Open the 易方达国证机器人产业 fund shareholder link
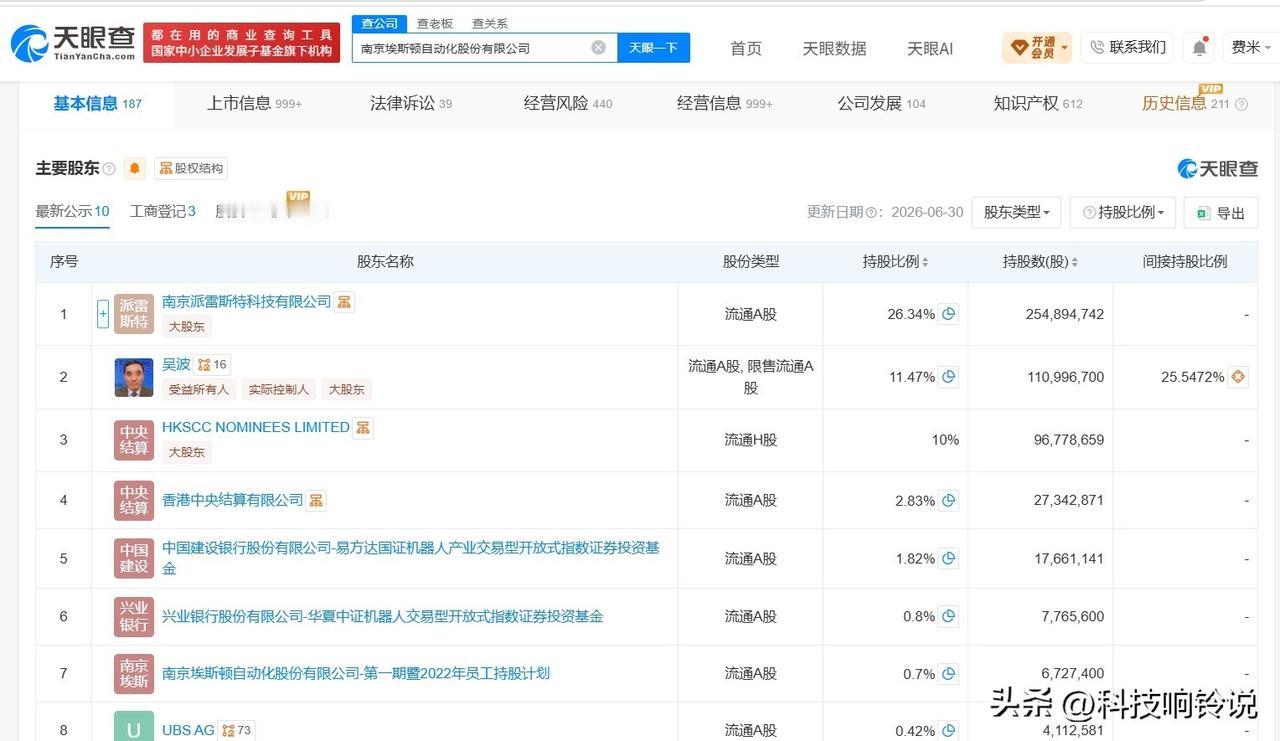 [x=411, y=558]
